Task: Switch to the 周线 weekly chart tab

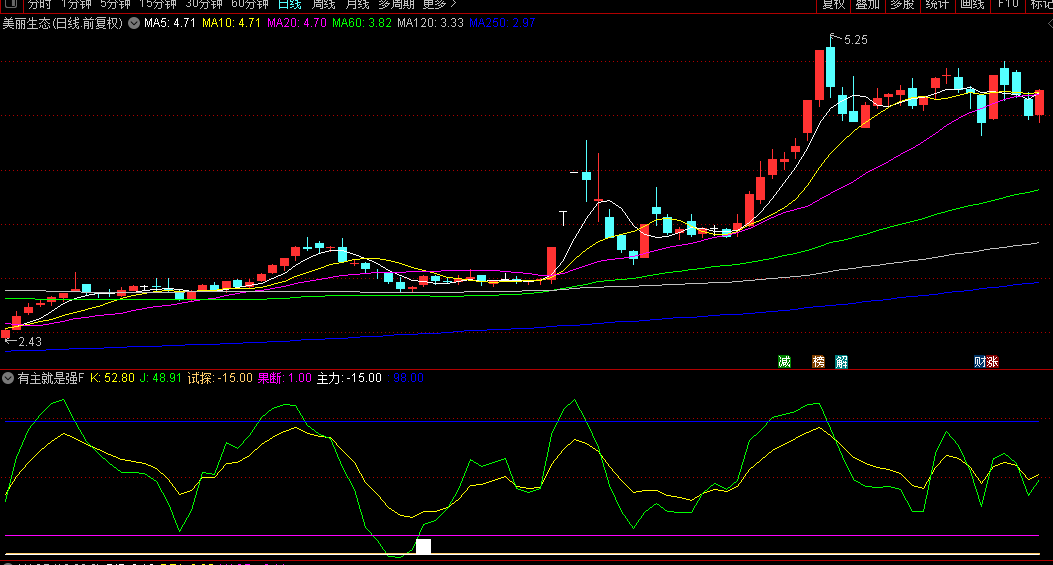Action: tap(323, 5)
